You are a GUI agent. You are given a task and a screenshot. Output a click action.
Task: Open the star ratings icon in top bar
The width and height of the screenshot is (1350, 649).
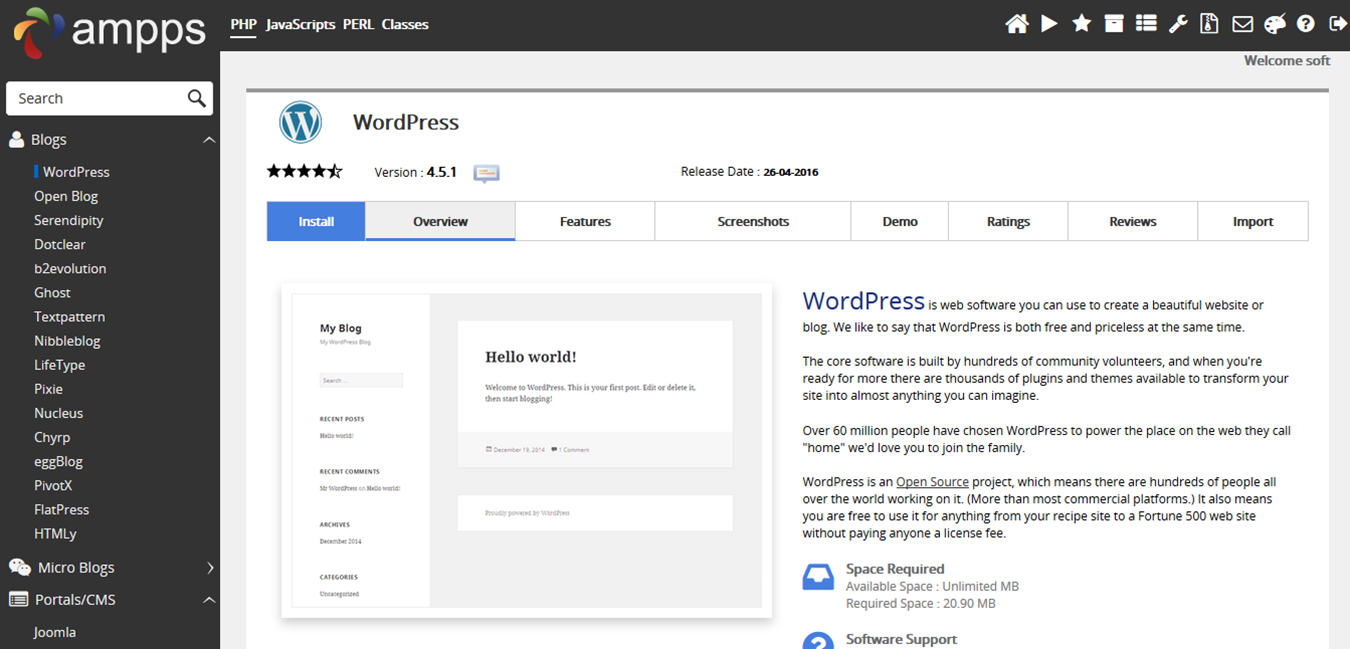(x=1081, y=23)
